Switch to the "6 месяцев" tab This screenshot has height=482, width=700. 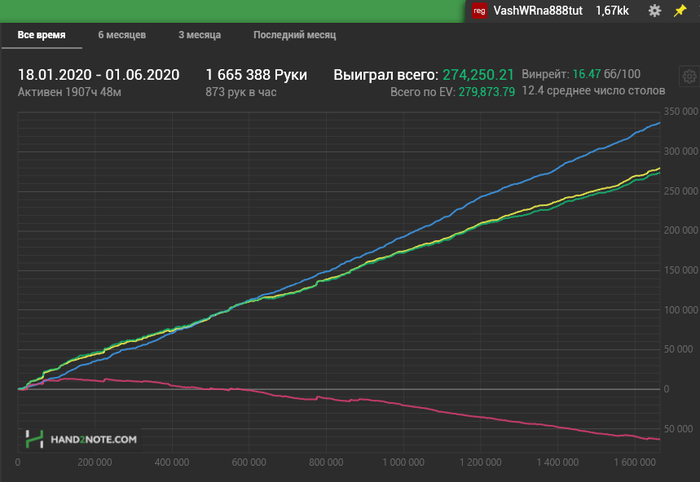(122, 35)
